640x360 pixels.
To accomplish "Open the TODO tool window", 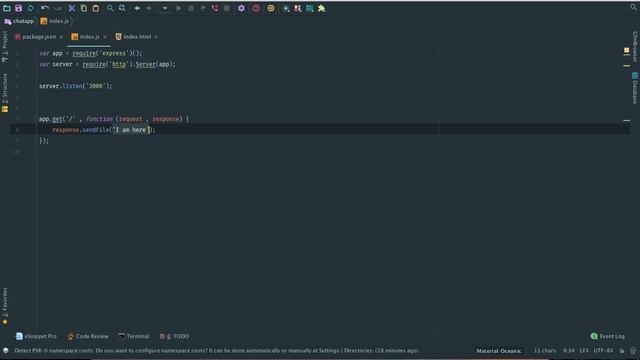I will click(x=174, y=336).
